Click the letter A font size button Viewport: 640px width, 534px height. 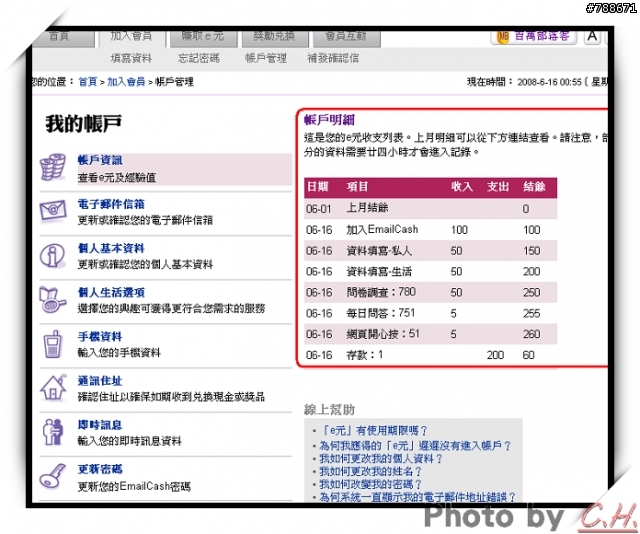pos(592,36)
